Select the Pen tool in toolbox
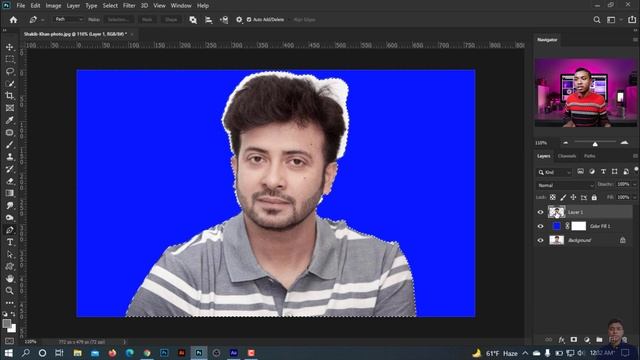This screenshot has width=640, height=360. (x=9, y=230)
